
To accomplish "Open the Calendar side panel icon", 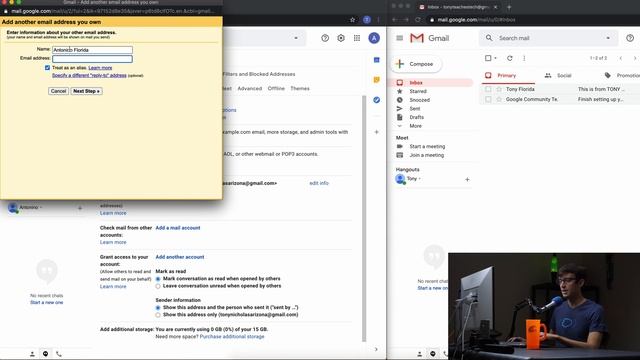I will [376, 60].
